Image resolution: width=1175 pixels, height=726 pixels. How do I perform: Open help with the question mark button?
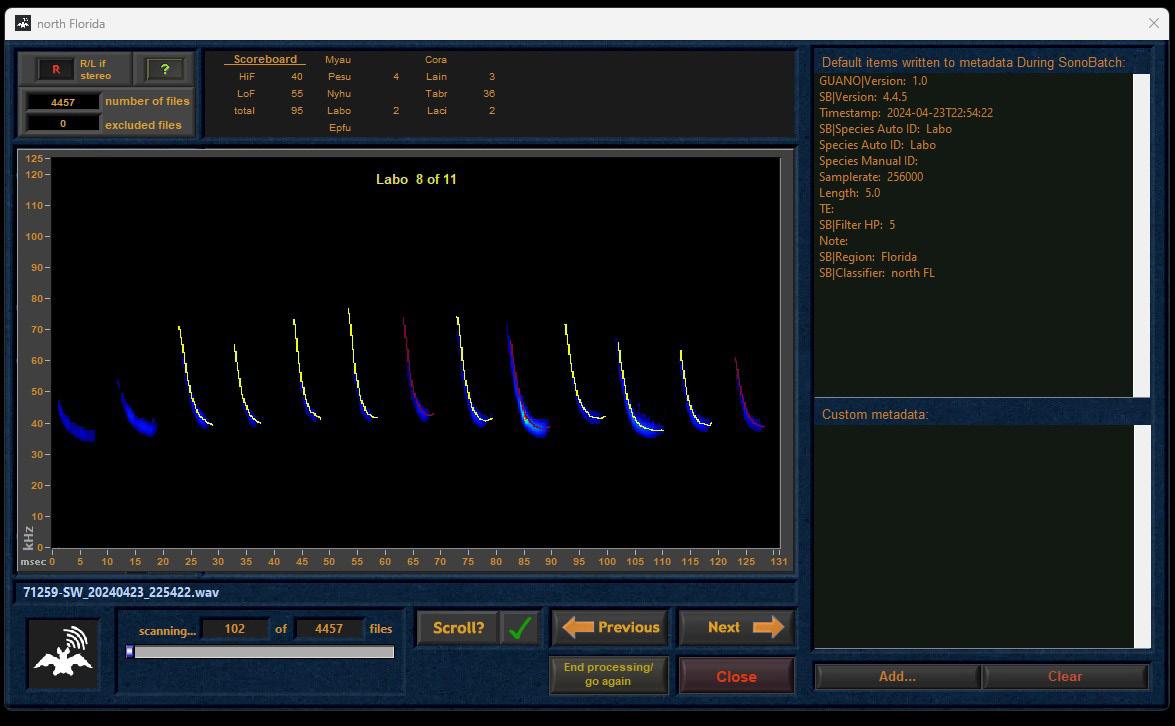[x=165, y=69]
